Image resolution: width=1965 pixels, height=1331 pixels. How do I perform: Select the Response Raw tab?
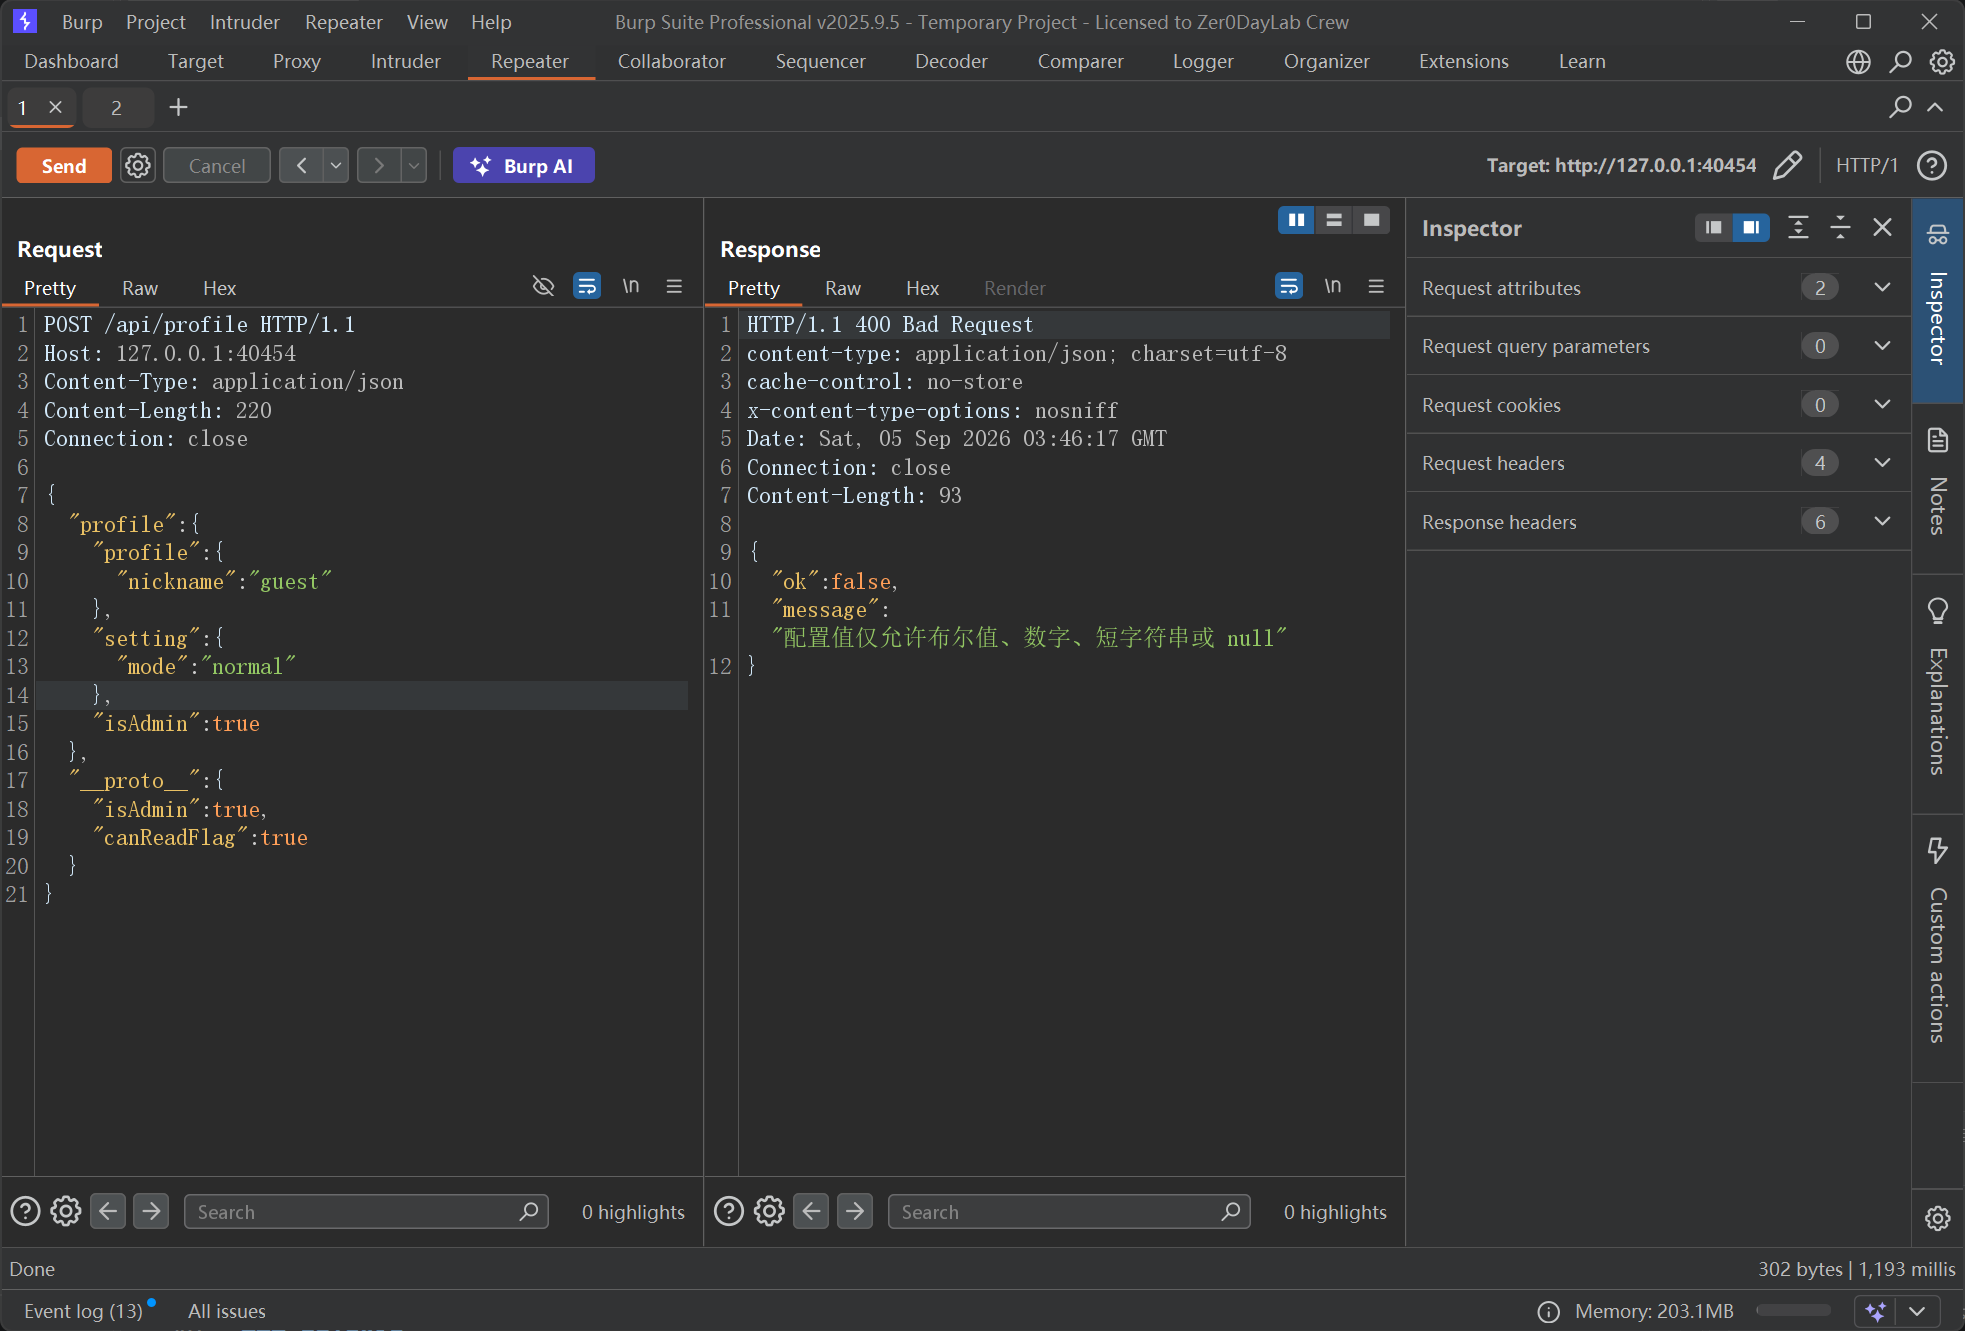843,288
